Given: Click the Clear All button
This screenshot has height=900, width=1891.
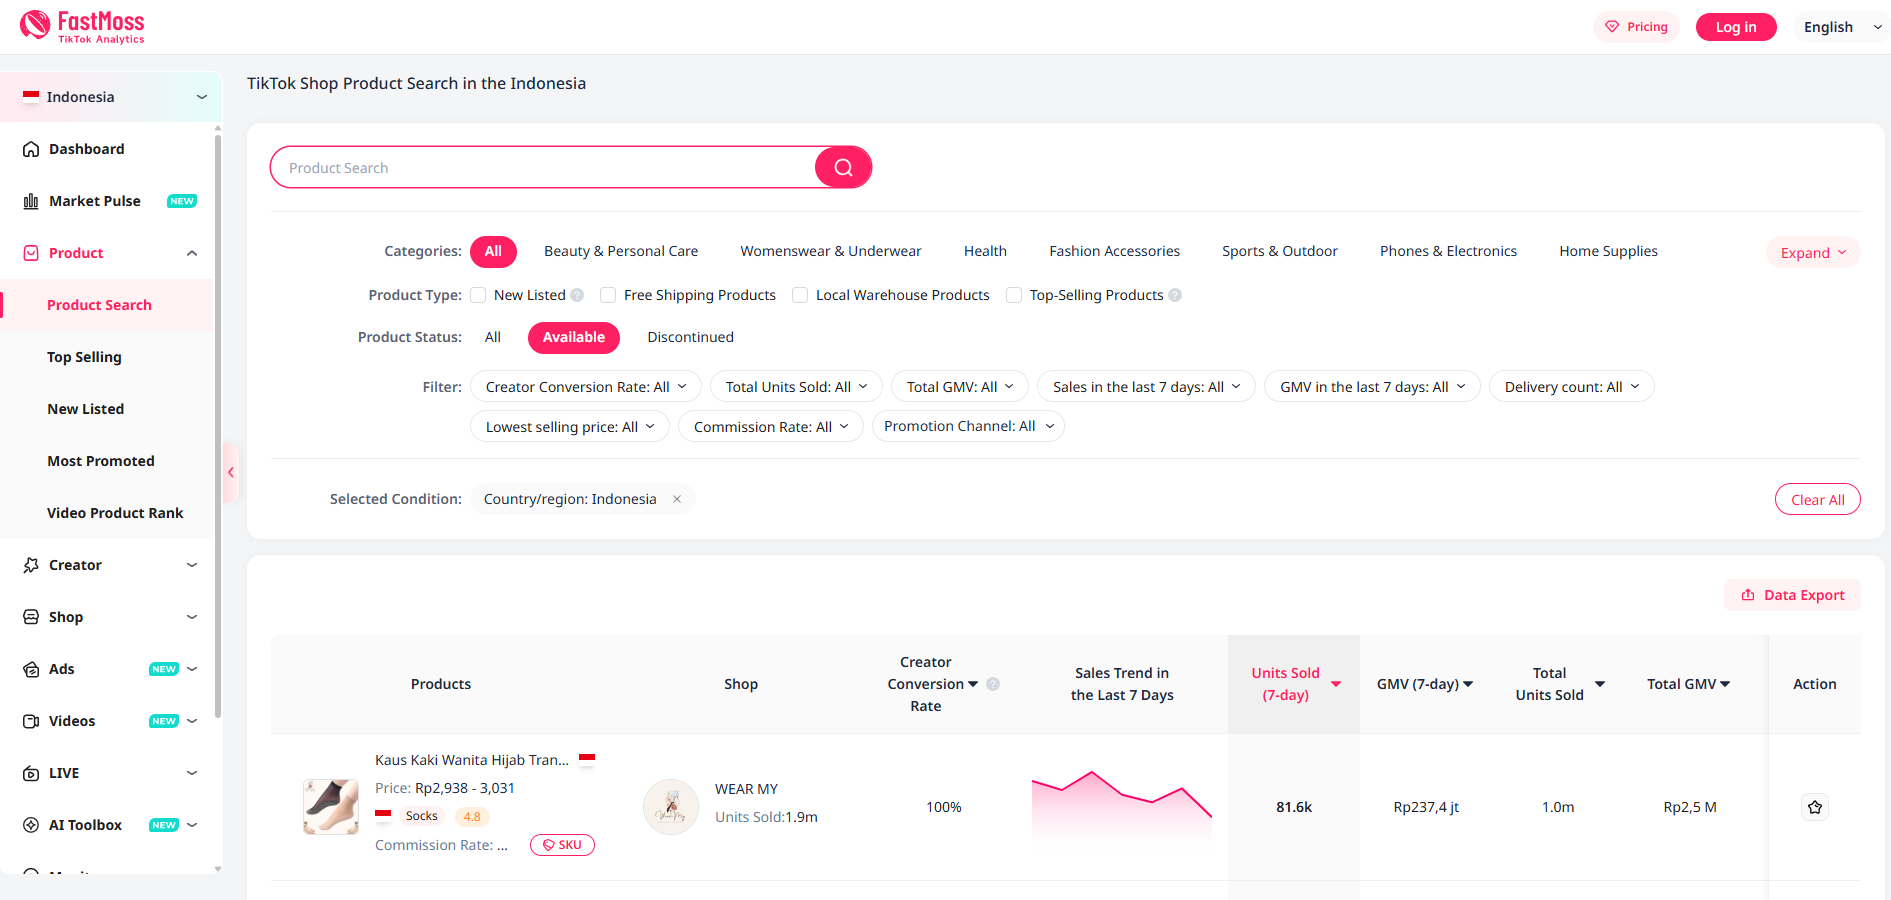Looking at the screenshot, I should click(x=1817, y=500).
